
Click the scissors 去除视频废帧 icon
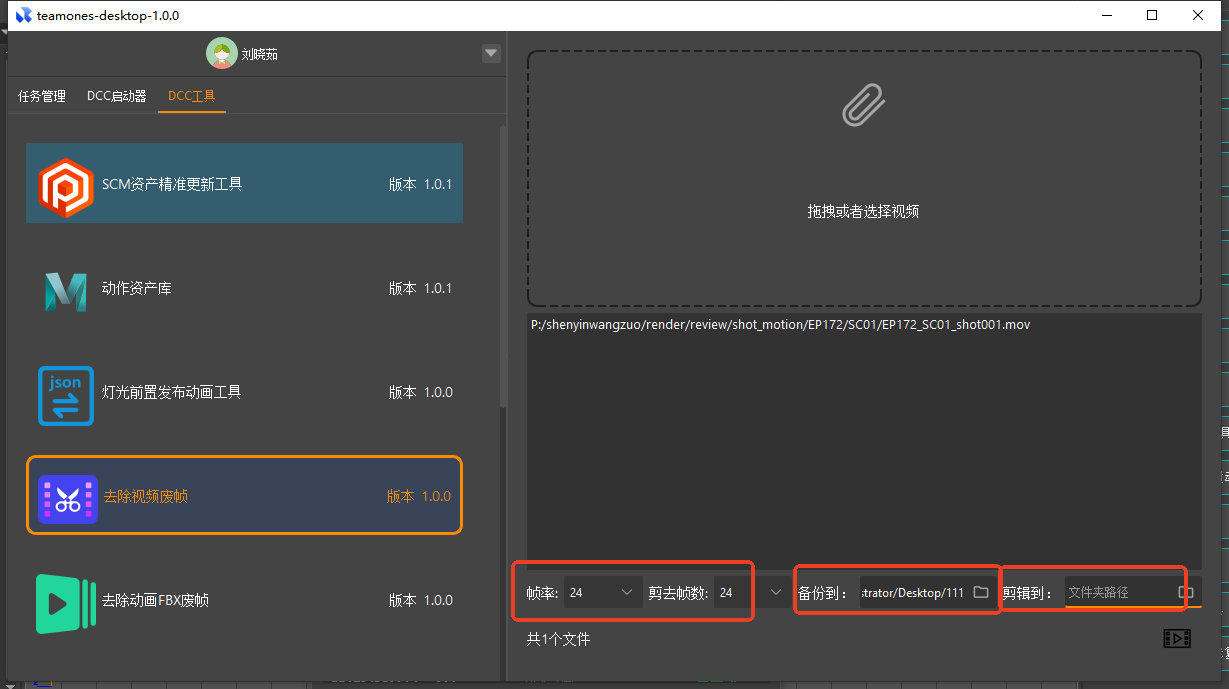(x=67, y=498)
